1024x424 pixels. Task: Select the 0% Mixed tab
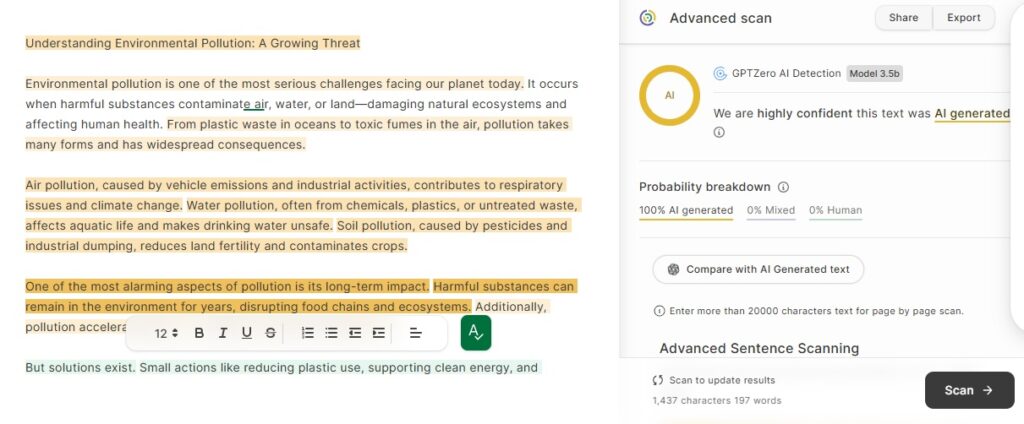(771, 210)
